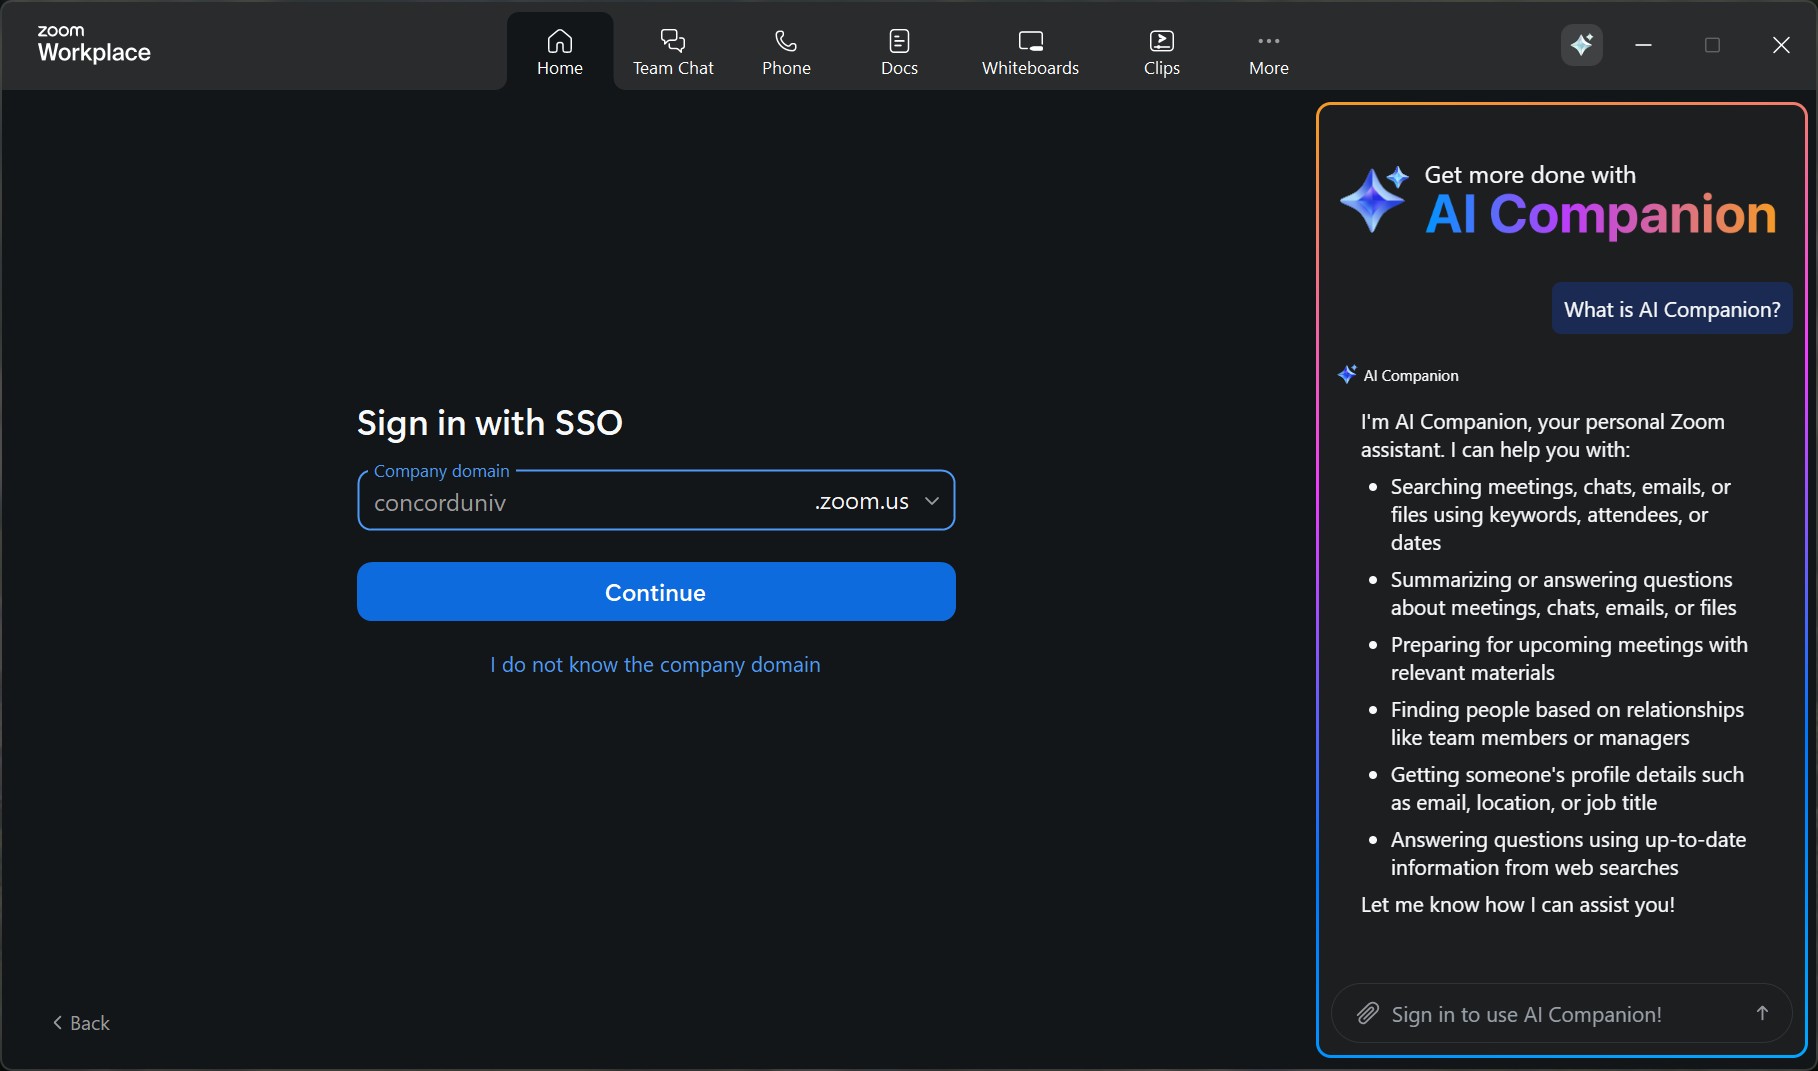The height and width of the screenshot is (1071, 1818).
Task: Click the Company domain input field
Action: click(x=585, y=502)
